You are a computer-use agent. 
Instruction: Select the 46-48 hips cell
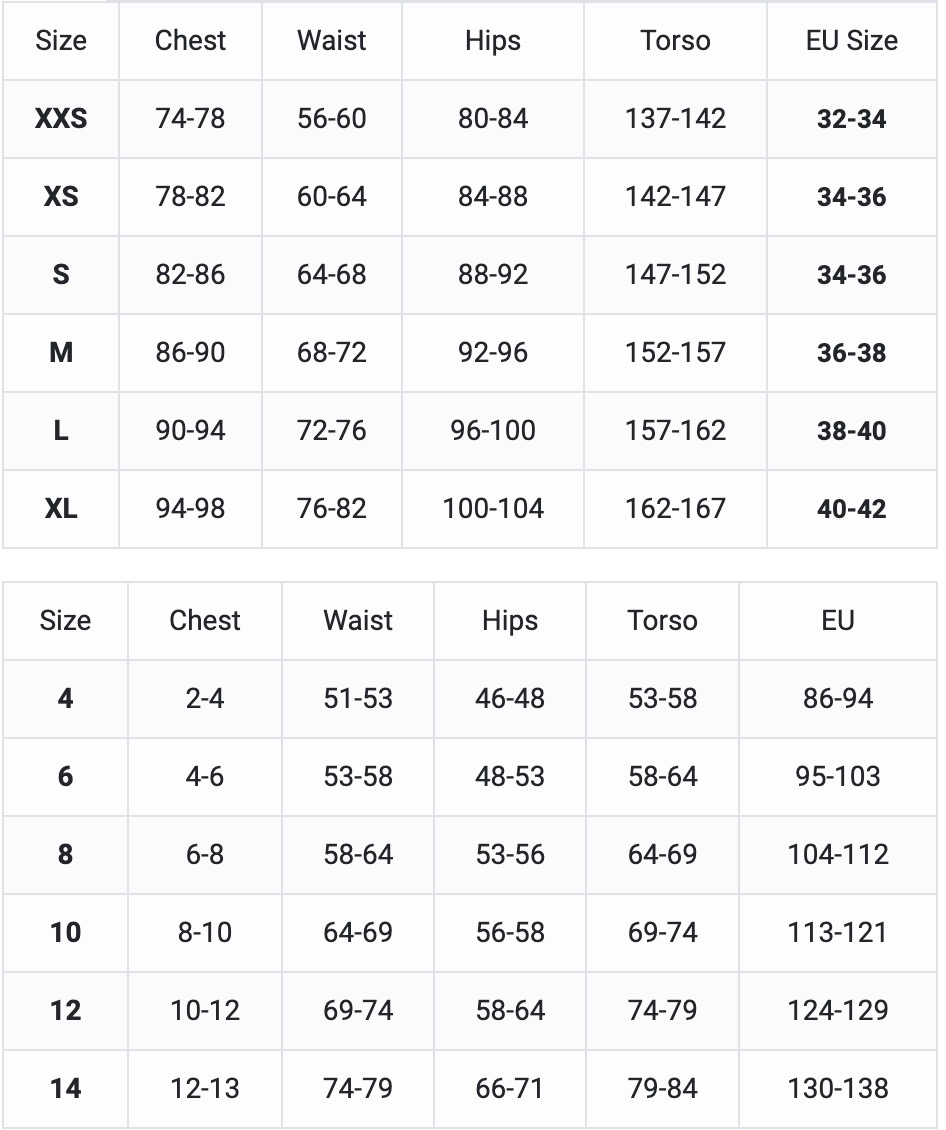tap(510, 698)
